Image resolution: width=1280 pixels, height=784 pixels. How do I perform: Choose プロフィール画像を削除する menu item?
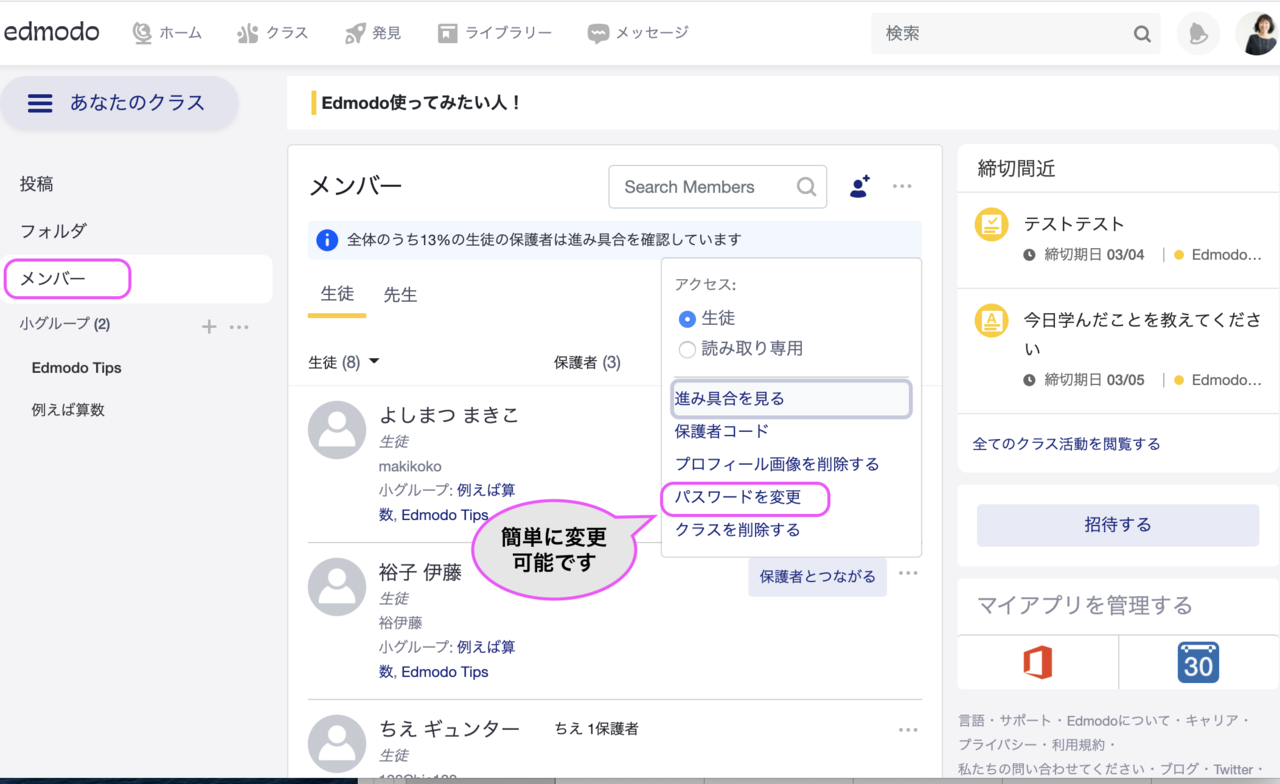point(777,464)
